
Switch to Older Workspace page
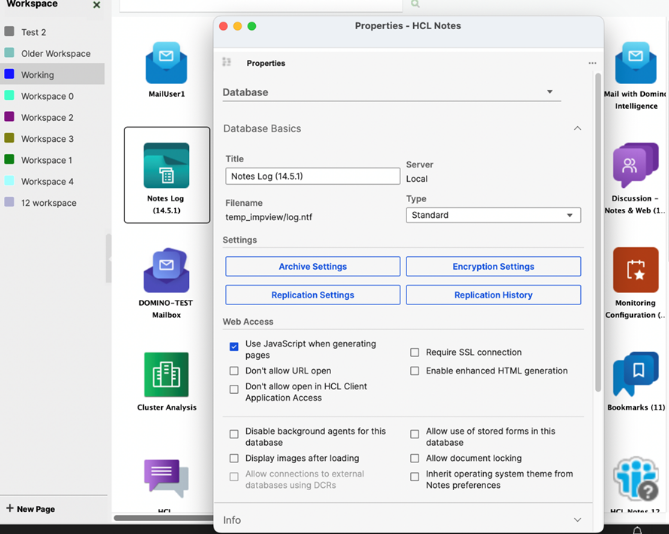click(52, 53)
